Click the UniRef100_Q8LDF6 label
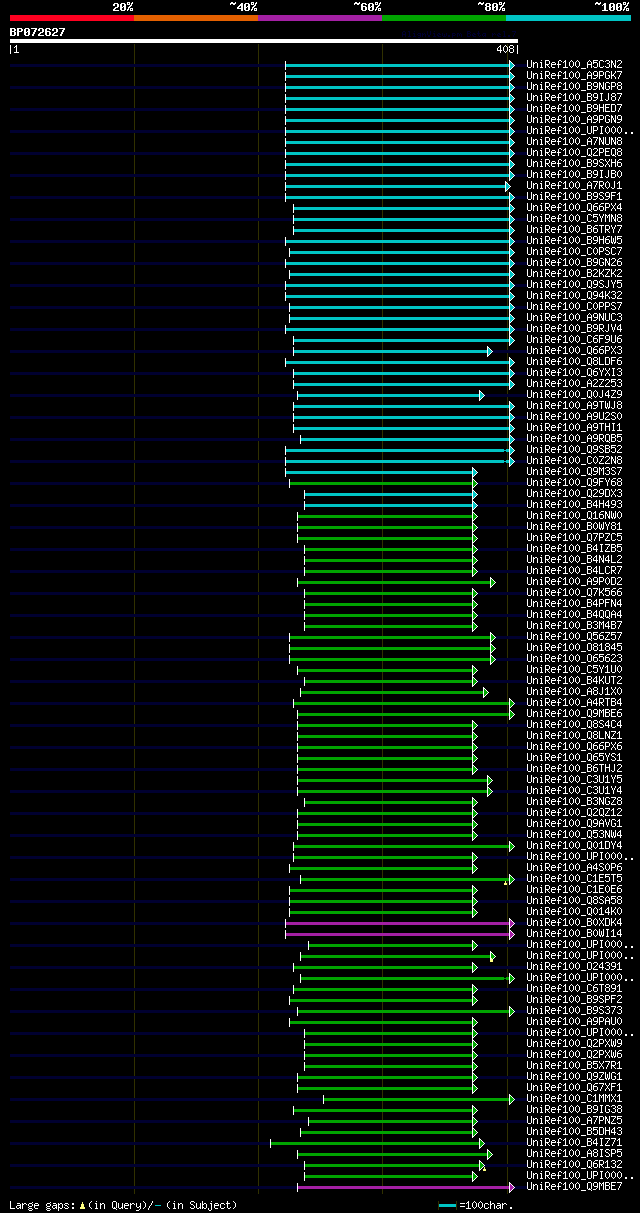Screen dimensions: 640x1213 (574, 361)
